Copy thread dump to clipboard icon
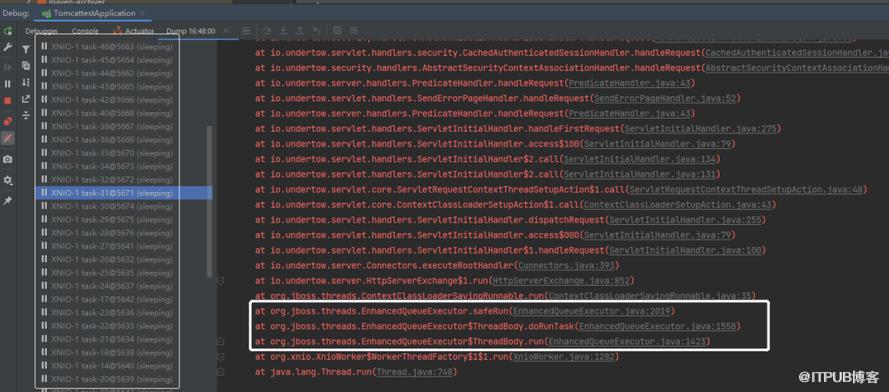889x392 pixels. coord(26,66)
